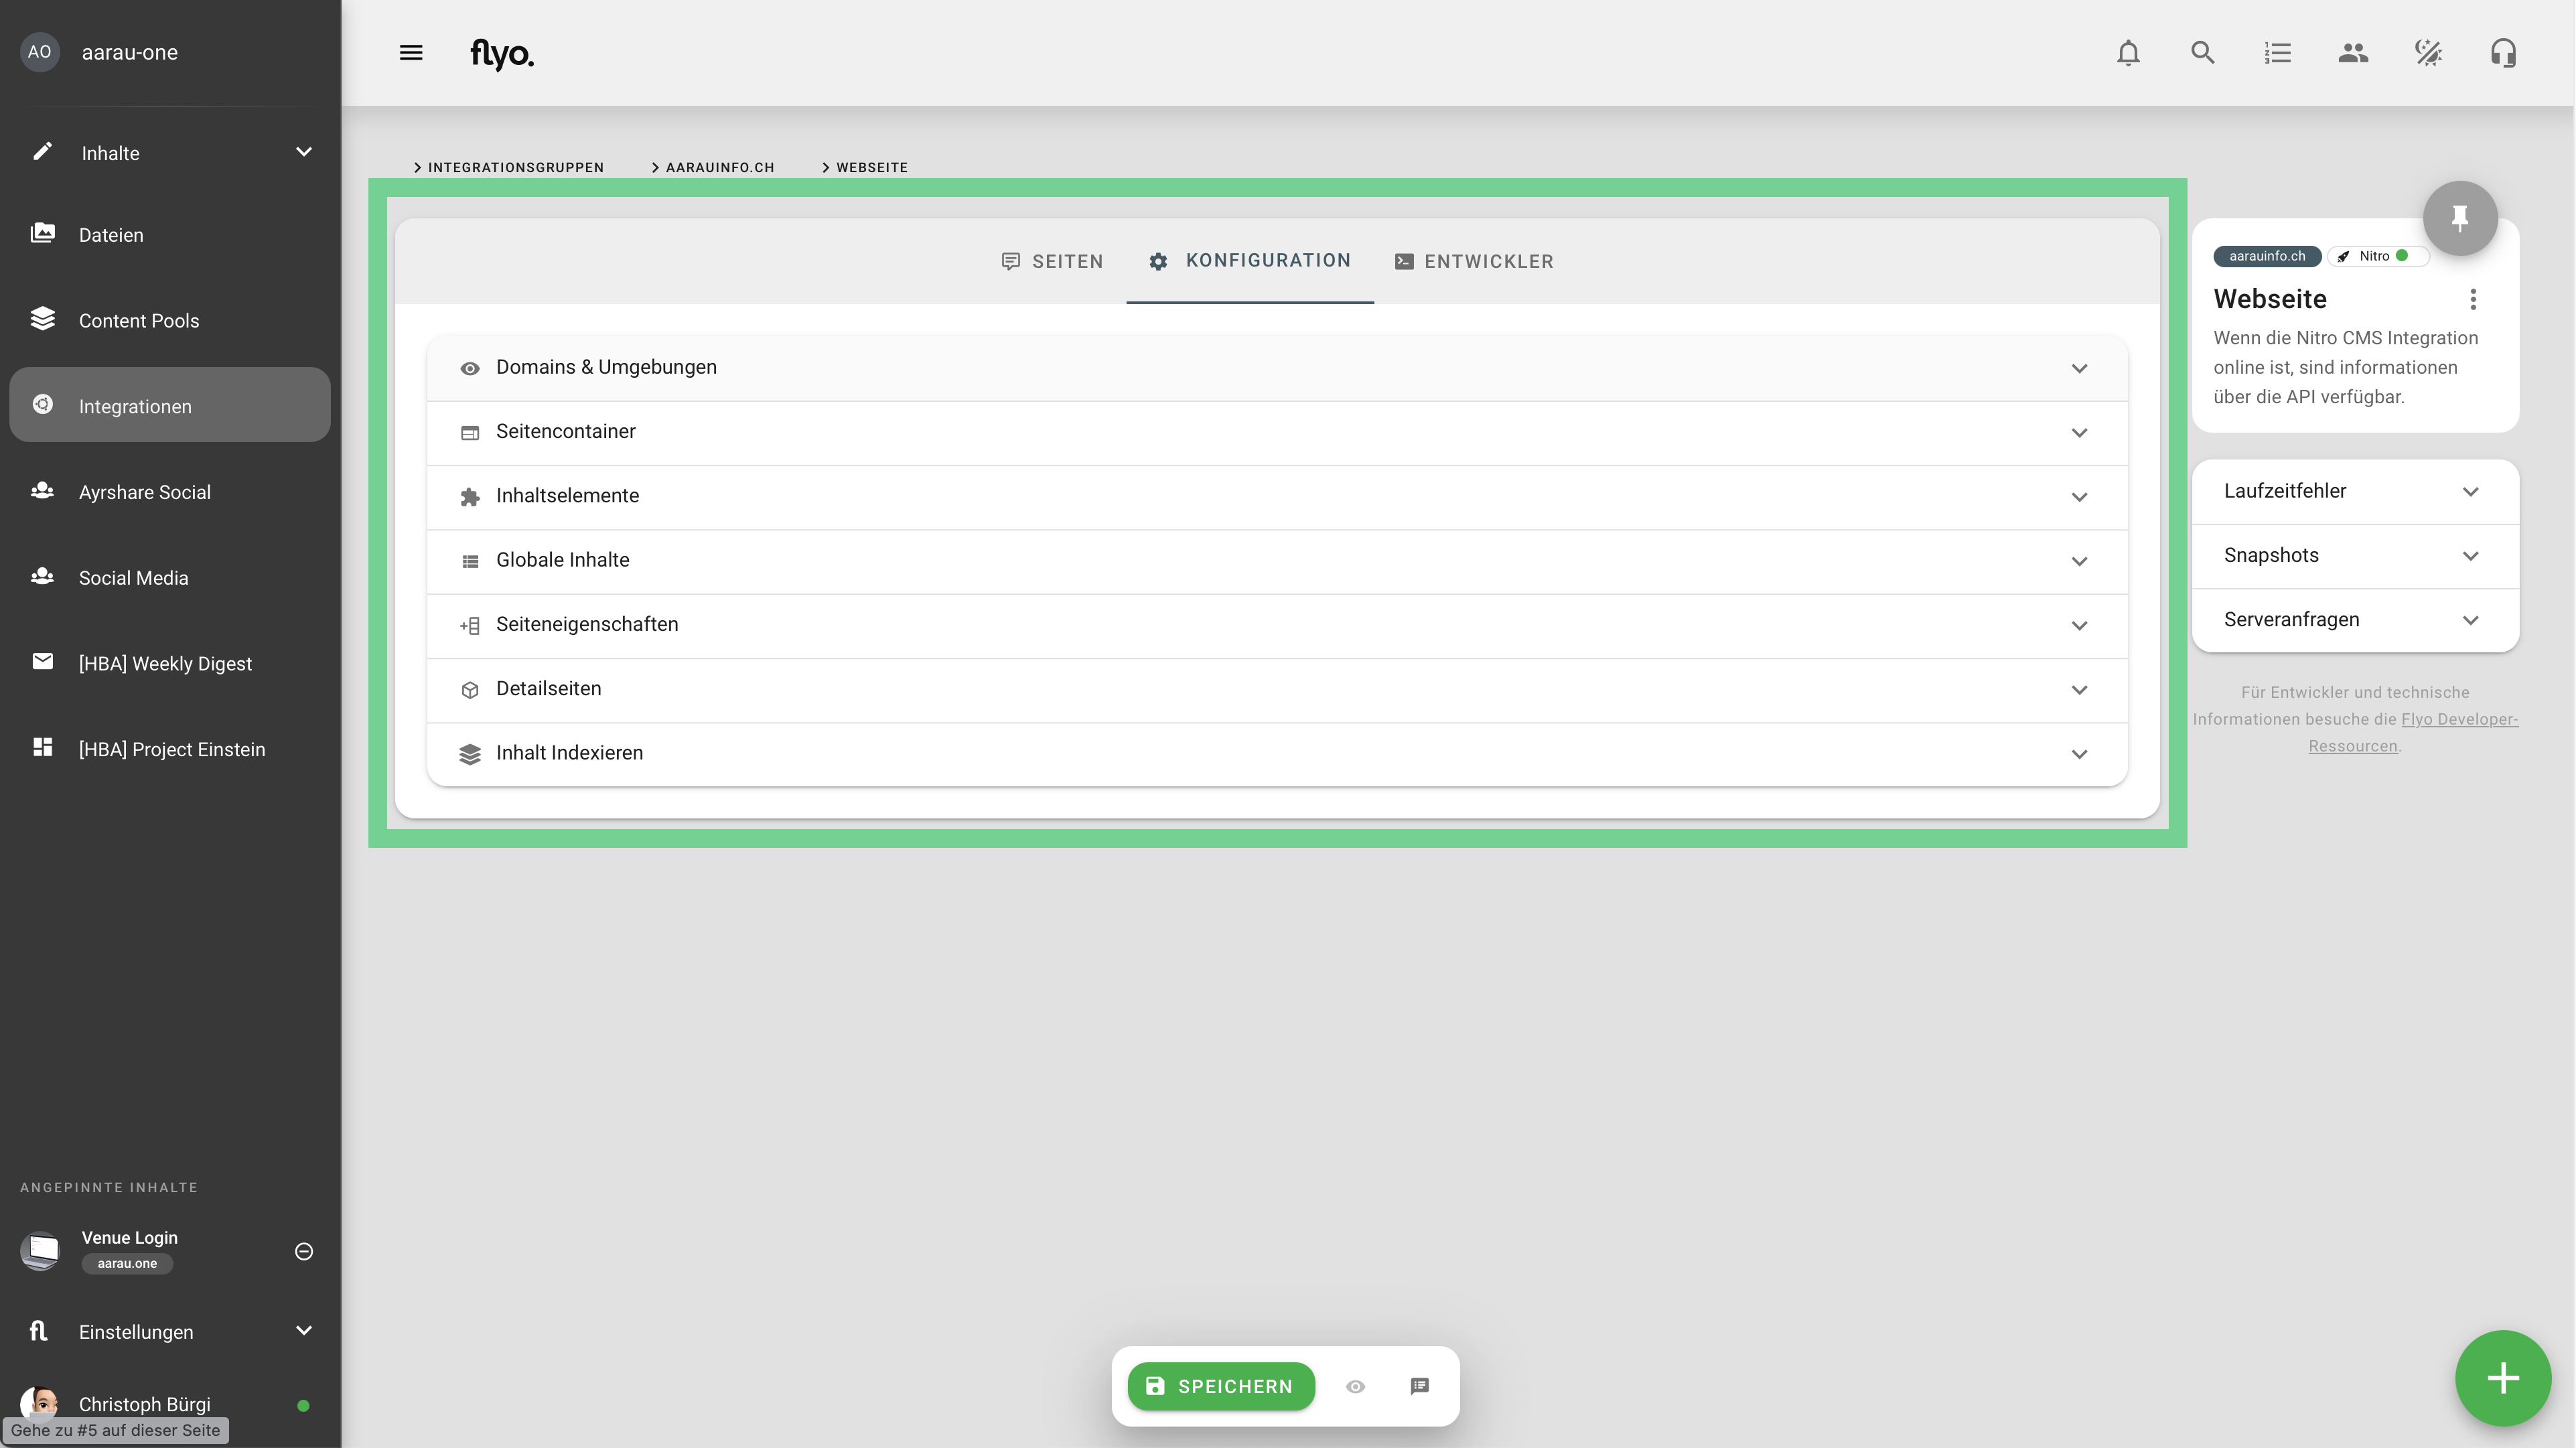Open the Flyo Developer-Ressourcen link

[2458, 719]
